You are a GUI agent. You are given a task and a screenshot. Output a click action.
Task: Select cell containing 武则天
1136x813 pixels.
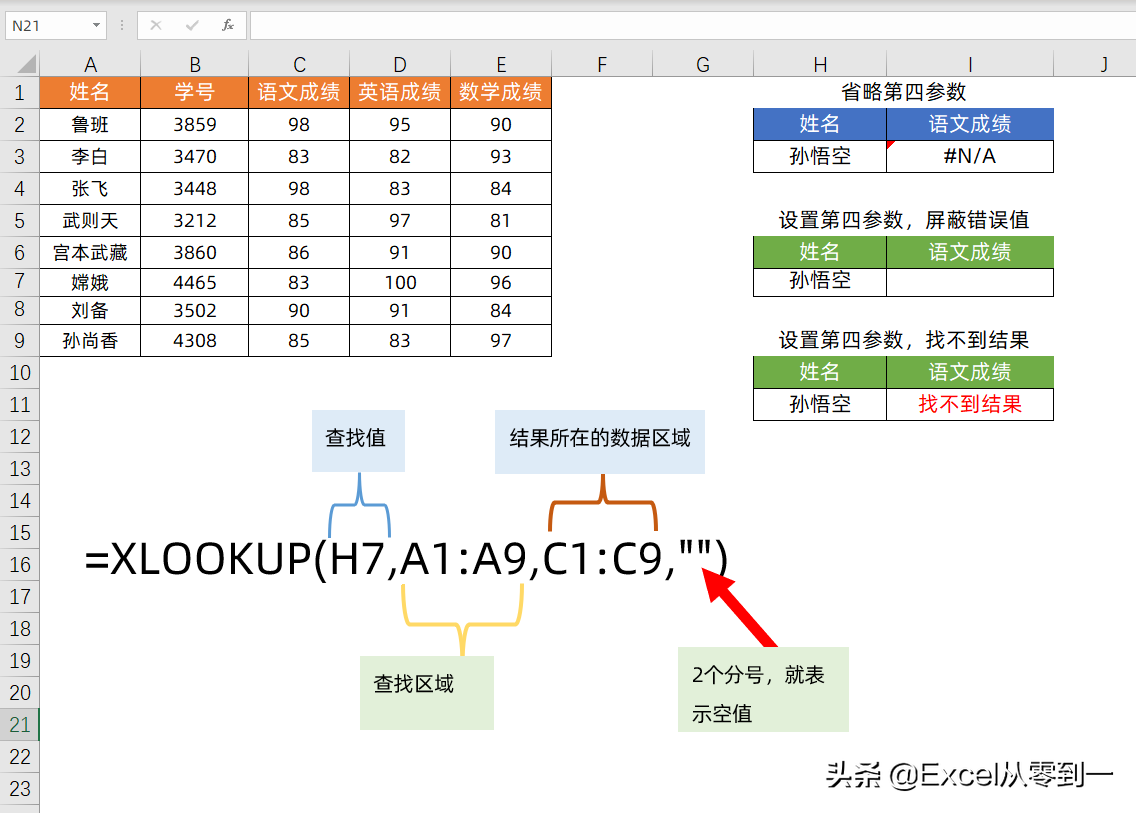click(x=90, y=220)
